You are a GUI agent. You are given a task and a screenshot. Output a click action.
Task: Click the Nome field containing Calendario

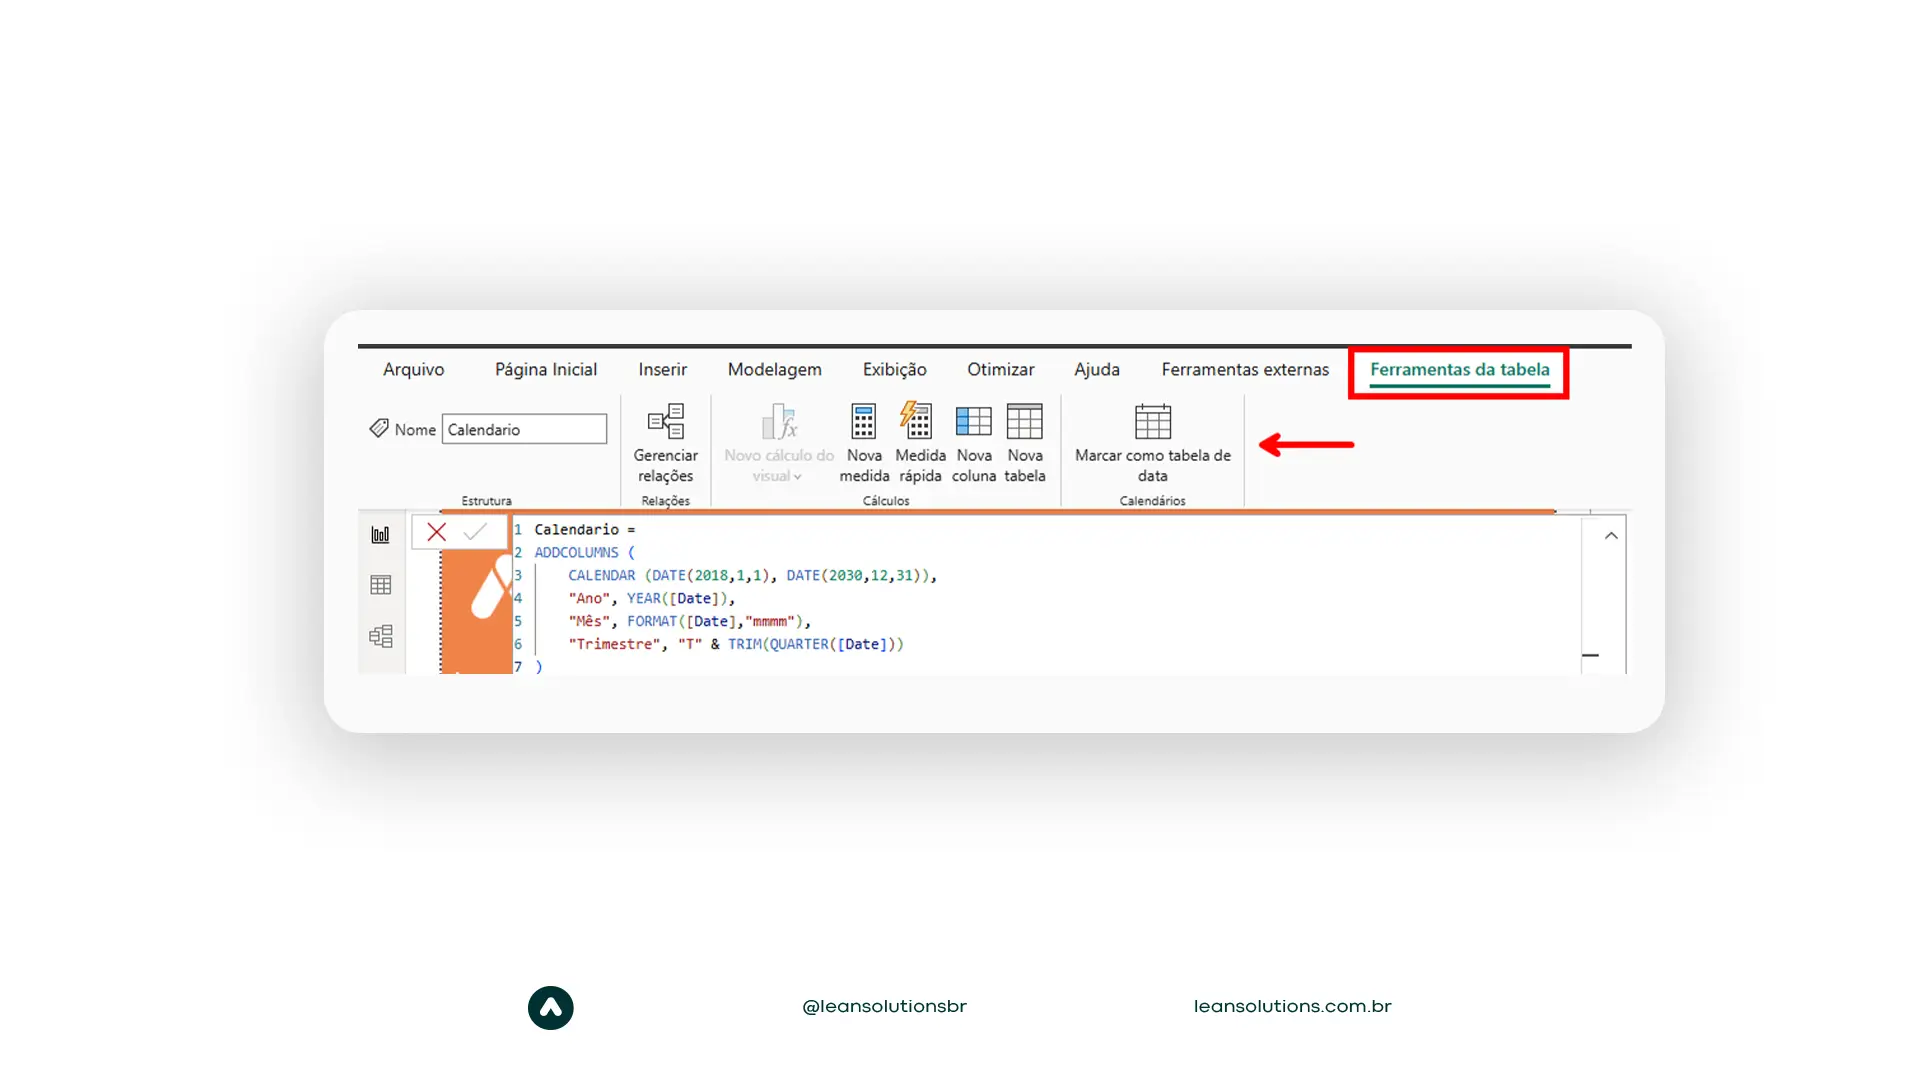(524, 429)
